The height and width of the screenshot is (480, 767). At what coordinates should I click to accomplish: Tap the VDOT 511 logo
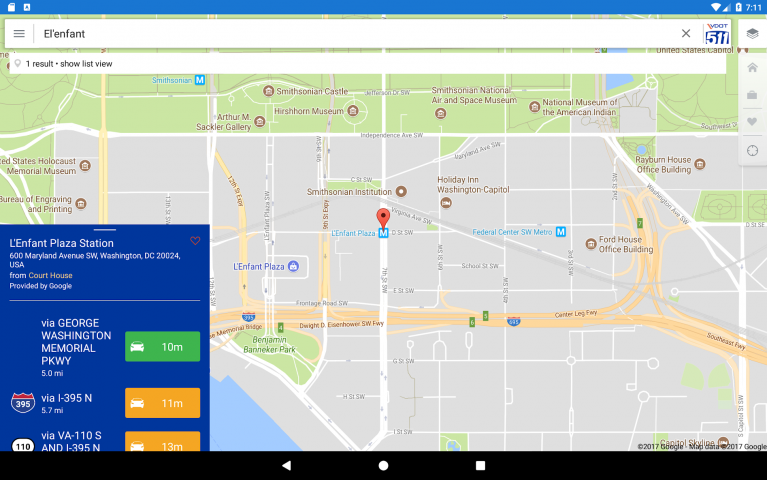(x=717, y=33)
